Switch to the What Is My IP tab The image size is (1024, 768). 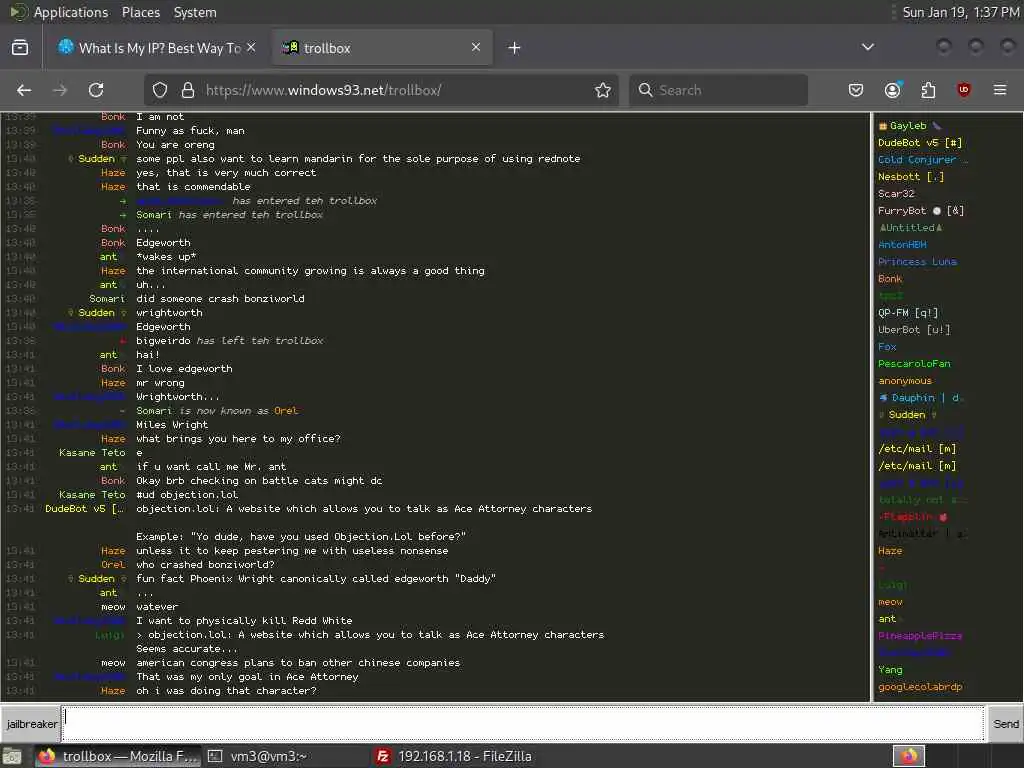157,48
